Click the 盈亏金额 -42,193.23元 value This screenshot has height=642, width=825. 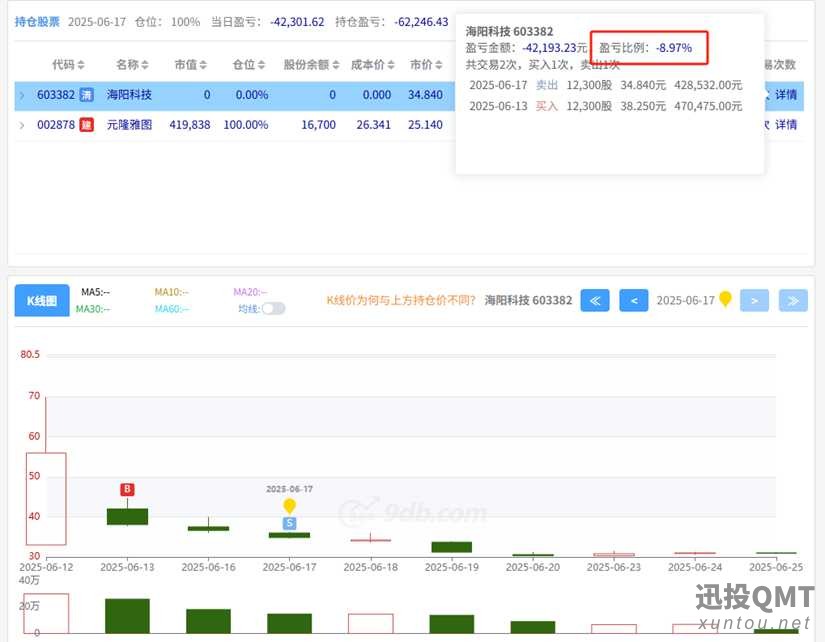point(555,48)
